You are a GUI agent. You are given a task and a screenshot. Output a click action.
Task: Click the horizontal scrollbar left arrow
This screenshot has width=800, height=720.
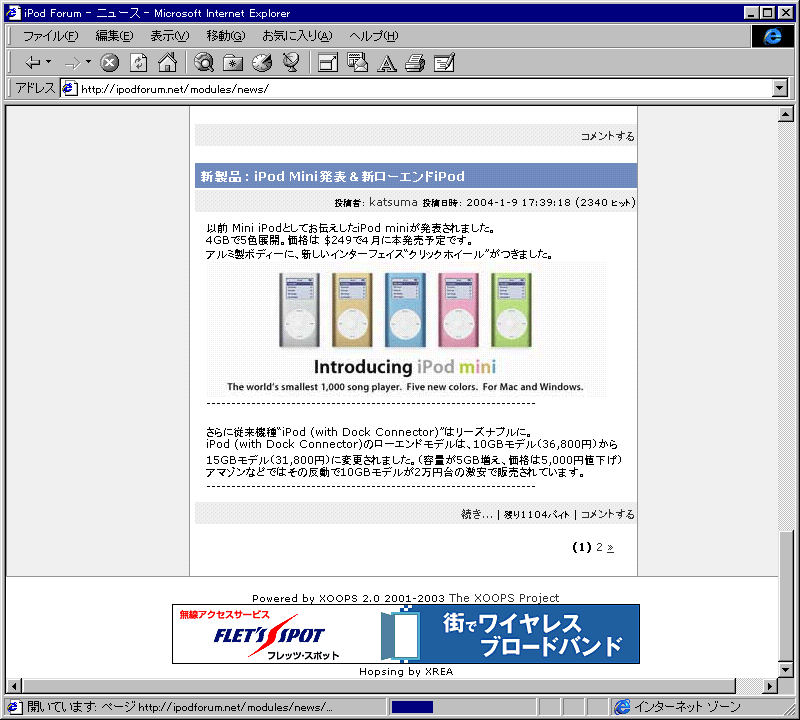click(14, 686)
